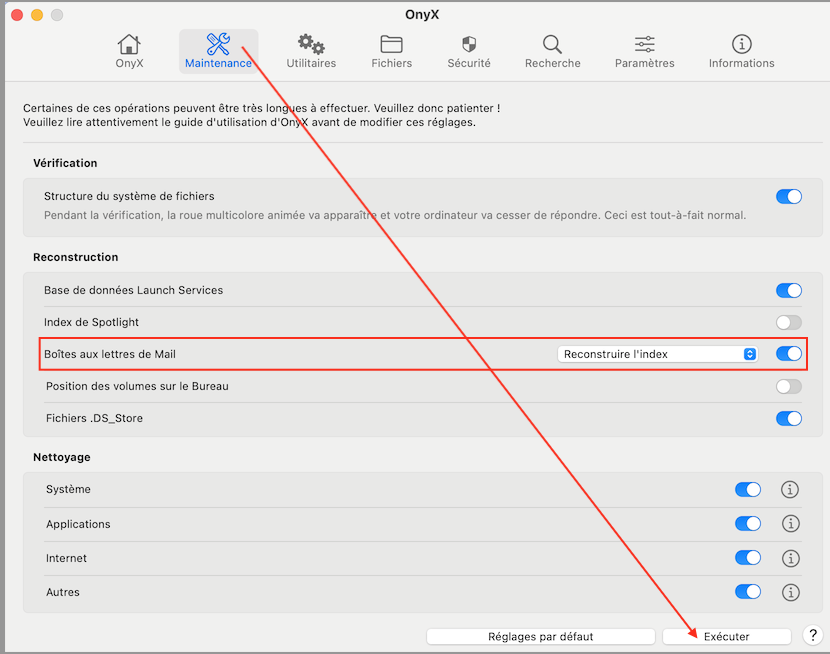The height and width of the screenshot is (654, 830).
Task: Toggle Internet cleaning switch
Action: 748,558
